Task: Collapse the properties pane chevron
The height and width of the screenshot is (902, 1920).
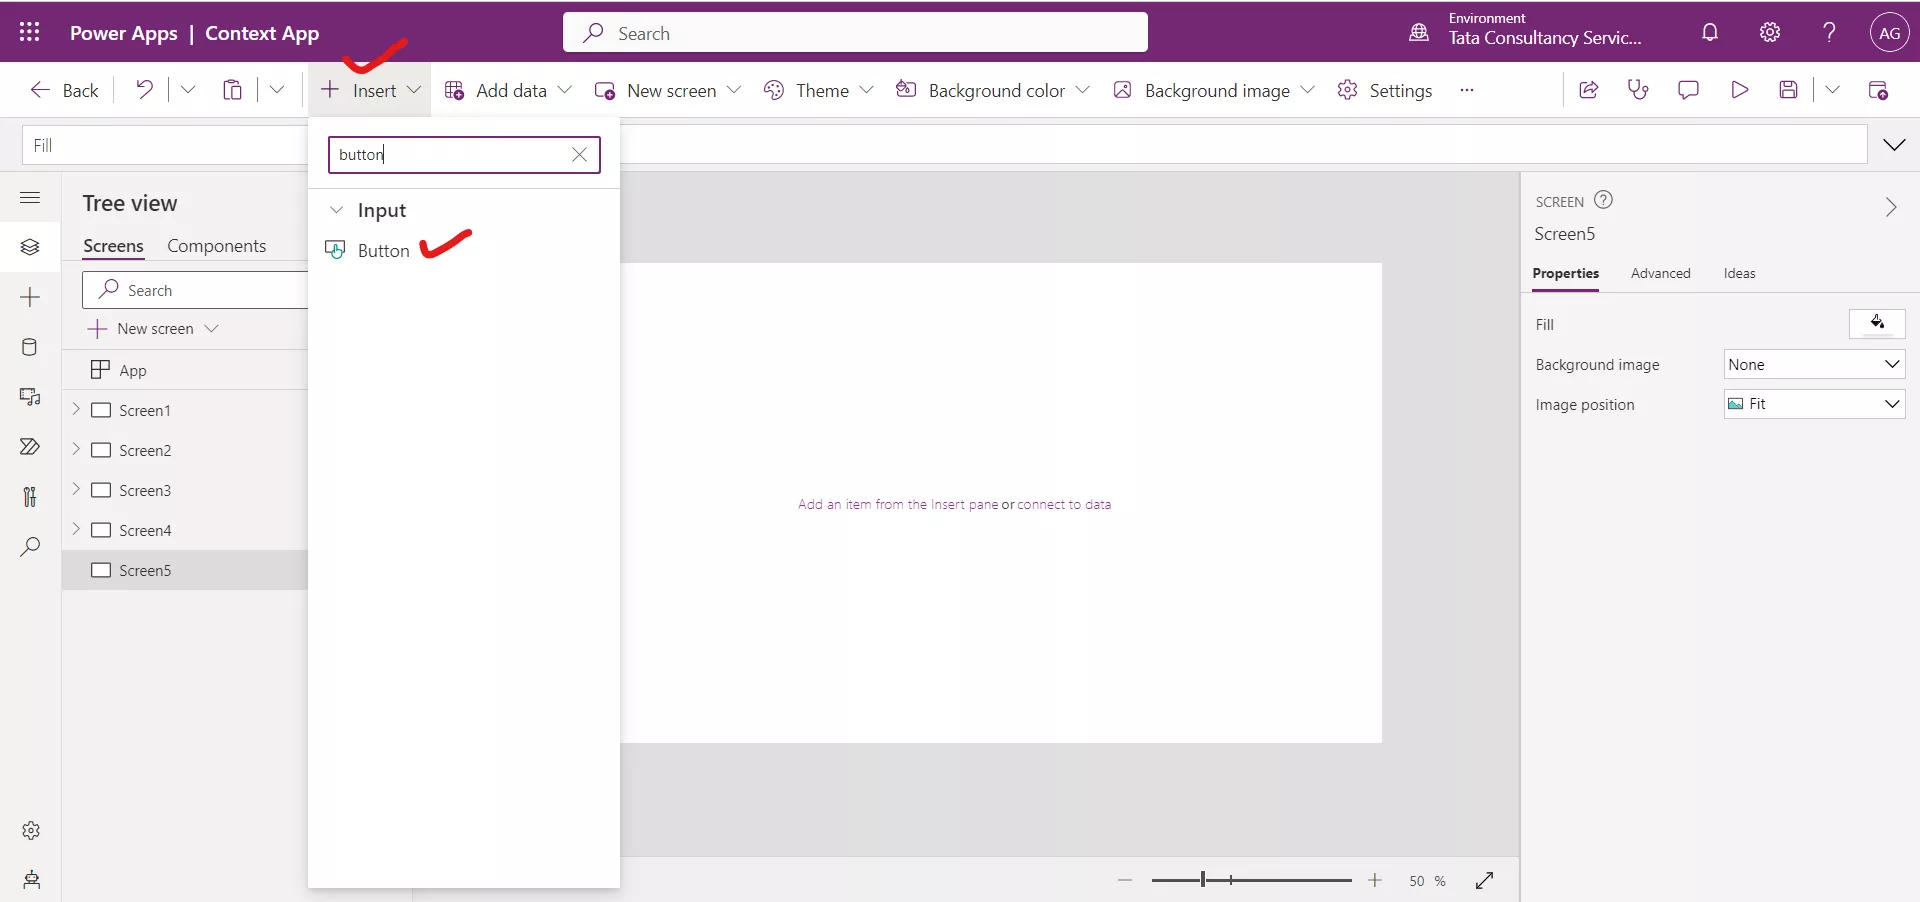Action: 1890,207
